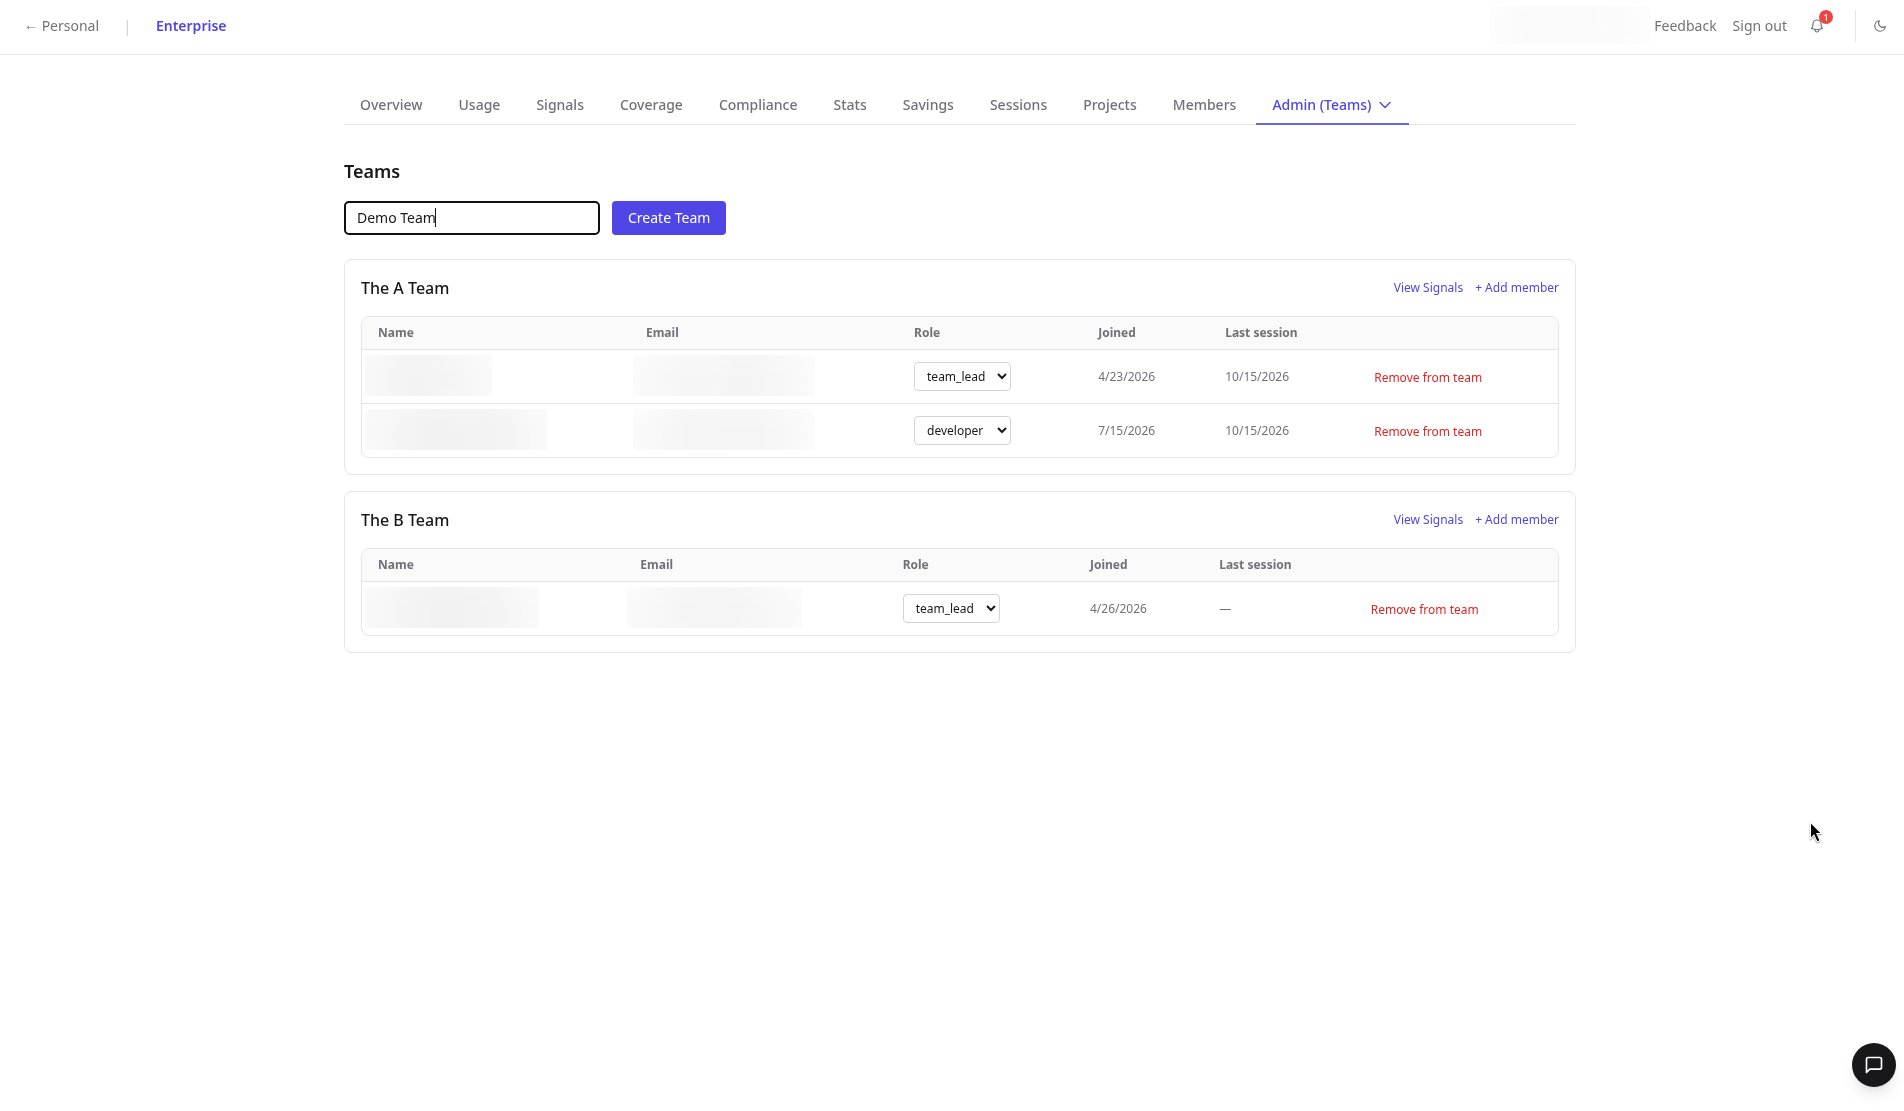The image size is (1904, 1111).
Task: Remove the member from The B Team
Action: click(x=1424, y=610)
